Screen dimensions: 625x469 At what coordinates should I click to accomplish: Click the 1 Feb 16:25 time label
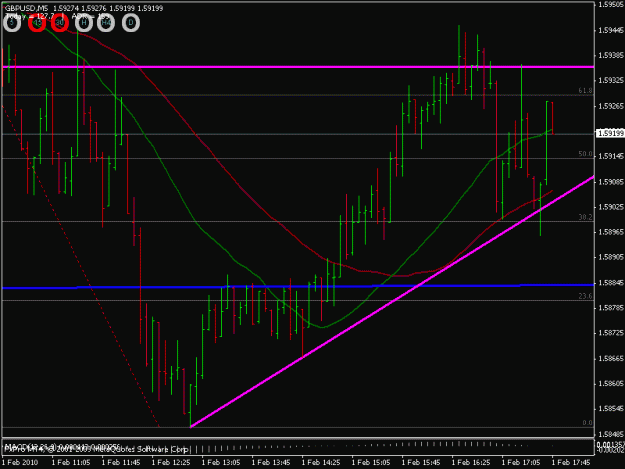click(471, 463)
